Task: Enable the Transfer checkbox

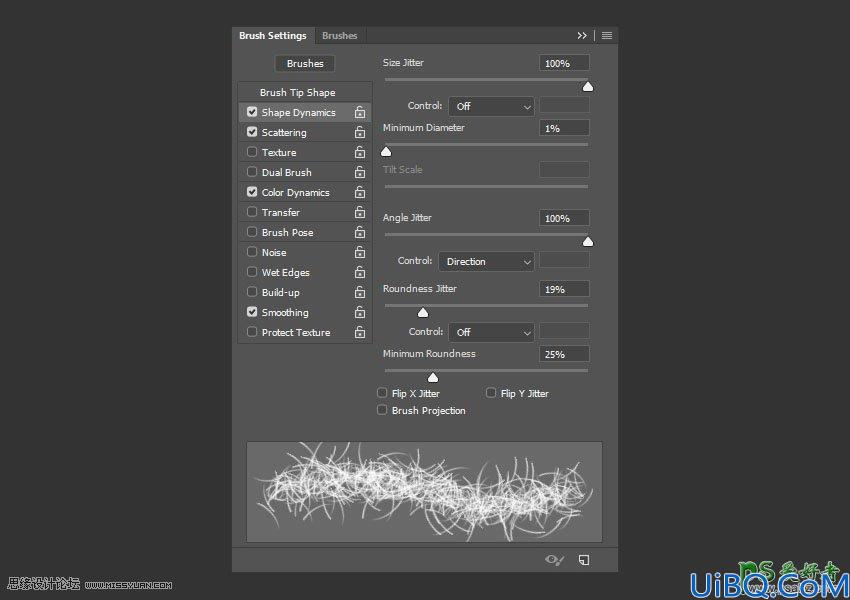Action: click(252, 212)
